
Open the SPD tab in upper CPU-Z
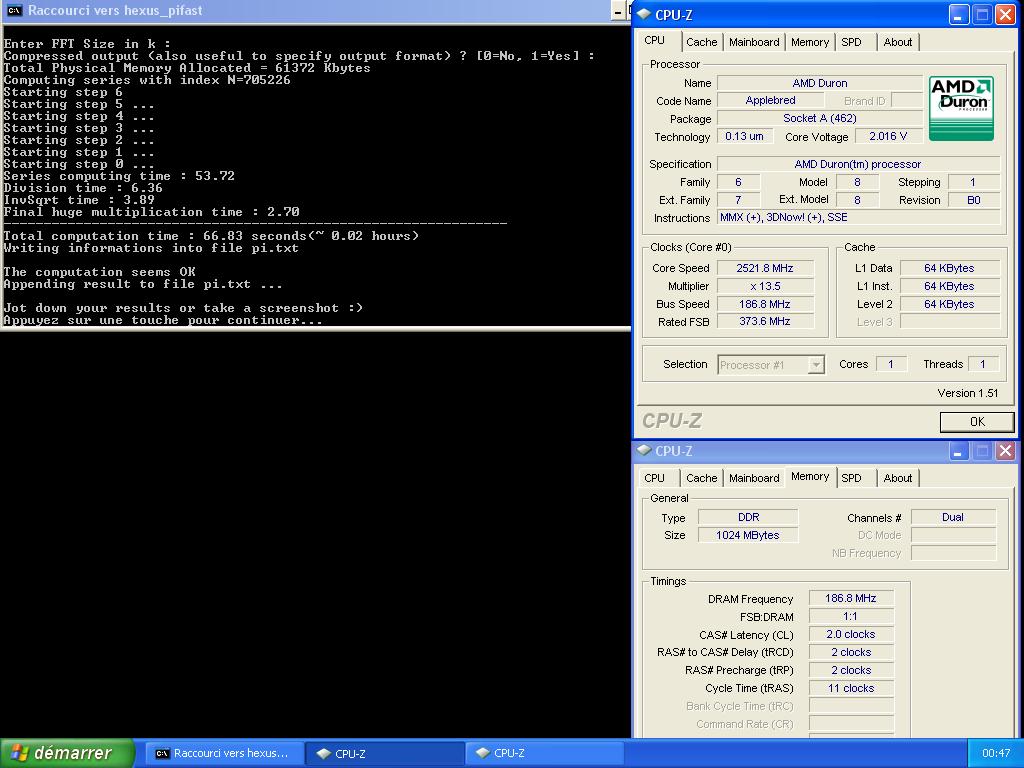point(851,42)
